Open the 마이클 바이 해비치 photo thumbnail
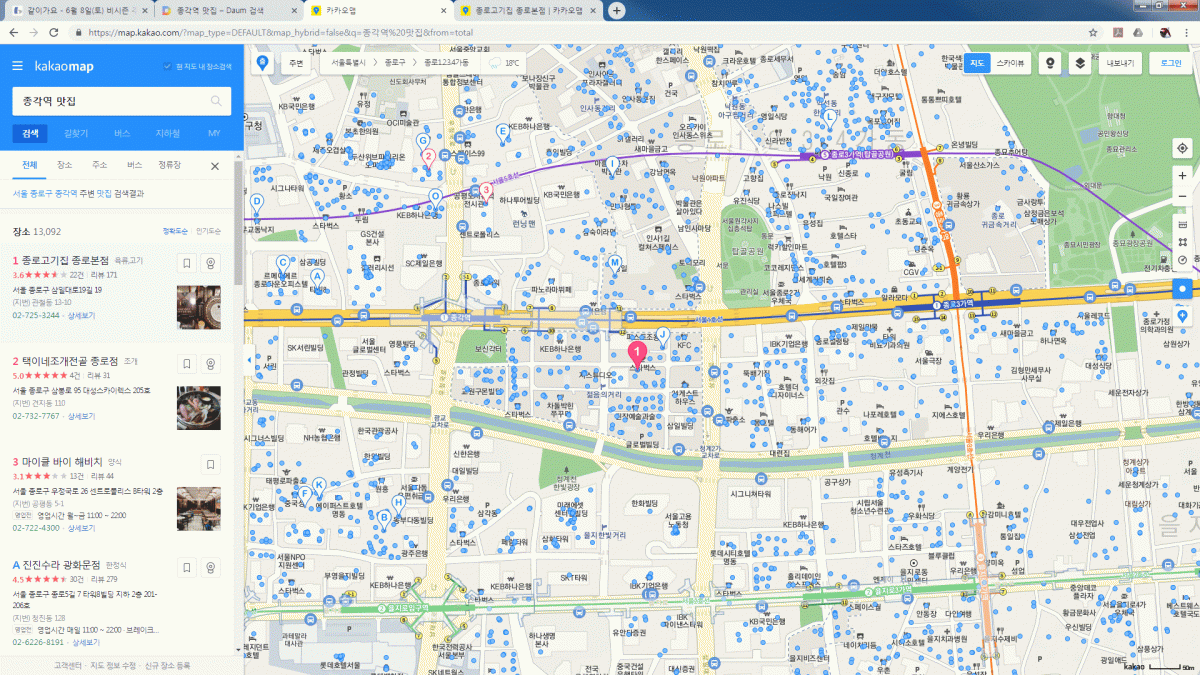 coord(199,508)
